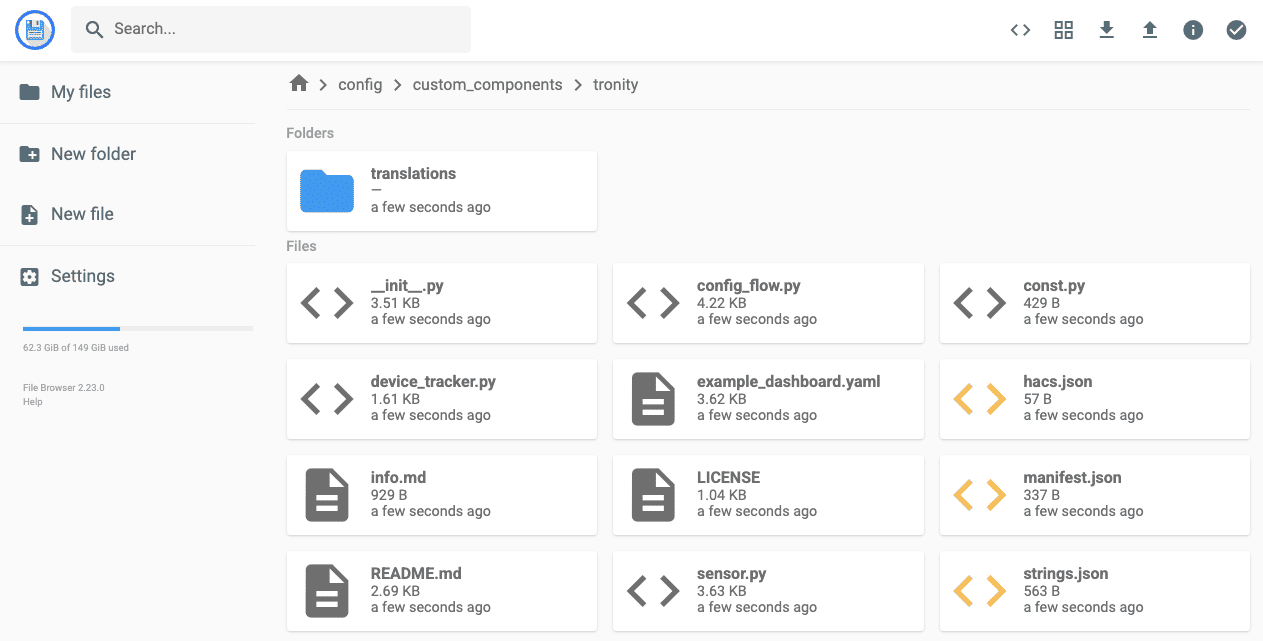The image size is (1263, 641).
Task: Click New folder in sidebar
Action: (x=92, y=154)
